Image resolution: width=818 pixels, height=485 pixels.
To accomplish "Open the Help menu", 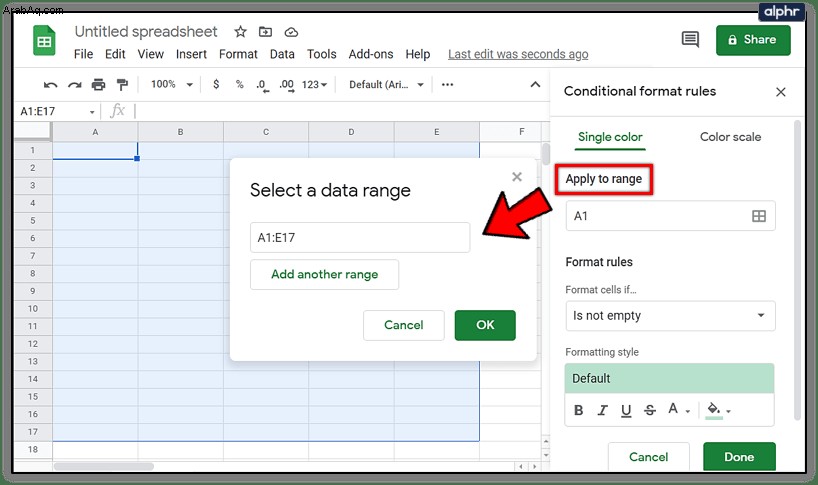I will pyautogui.click(x=418, y=54).
